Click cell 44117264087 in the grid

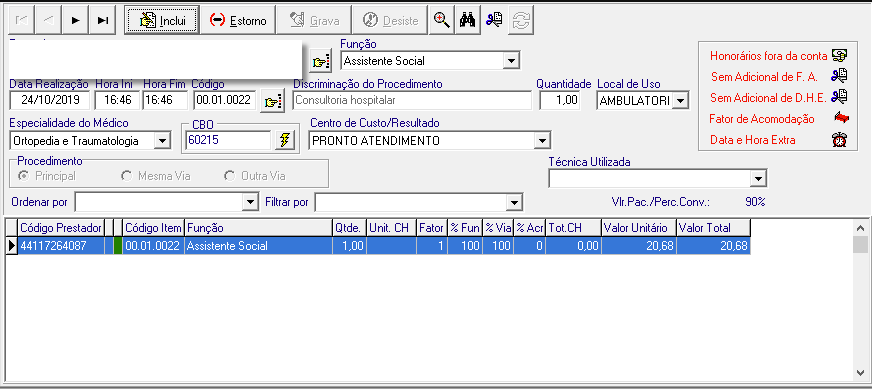61,246
